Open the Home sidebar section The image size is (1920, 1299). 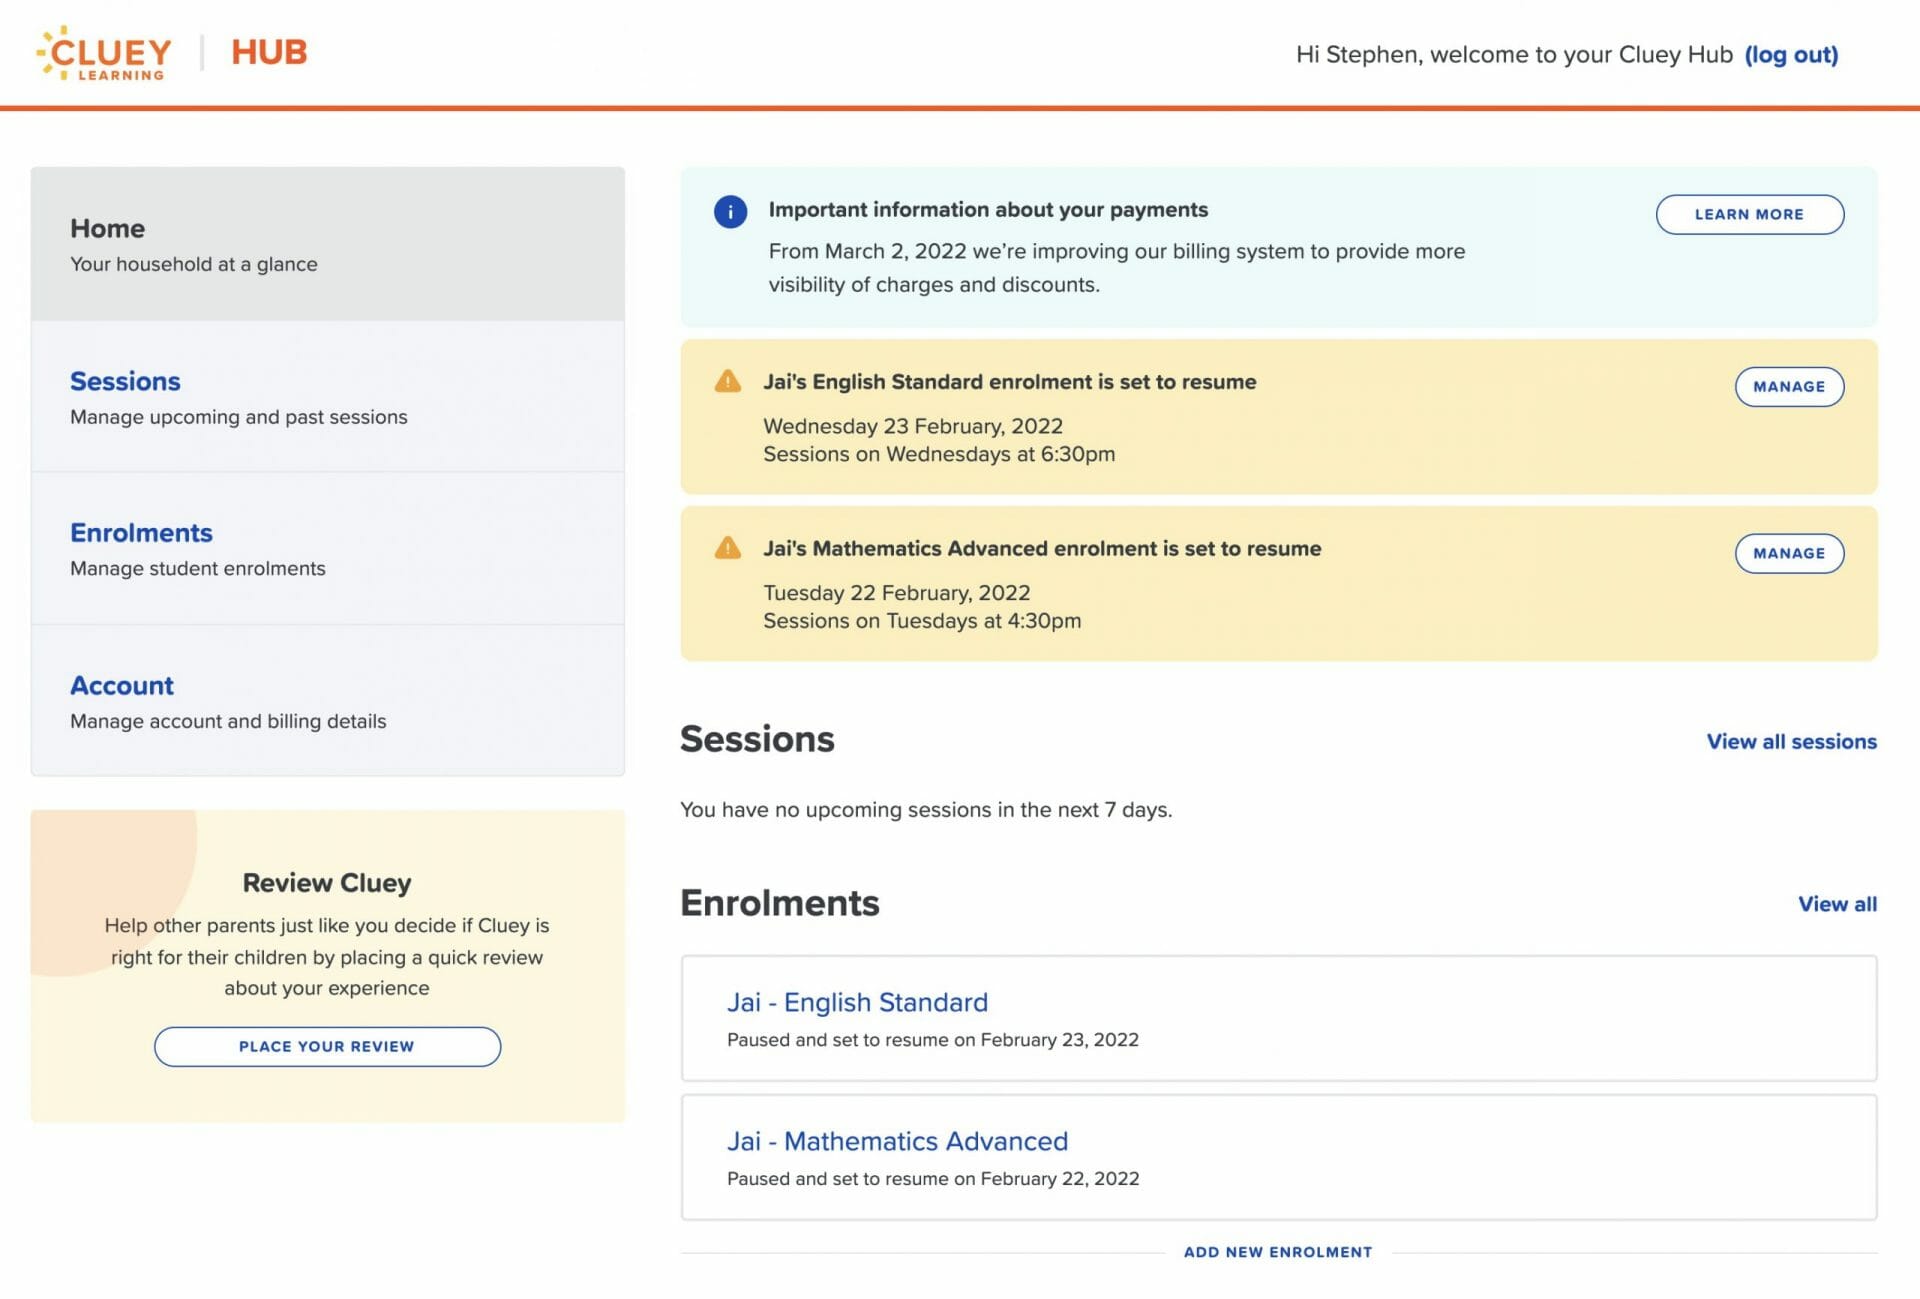[327, 244]
